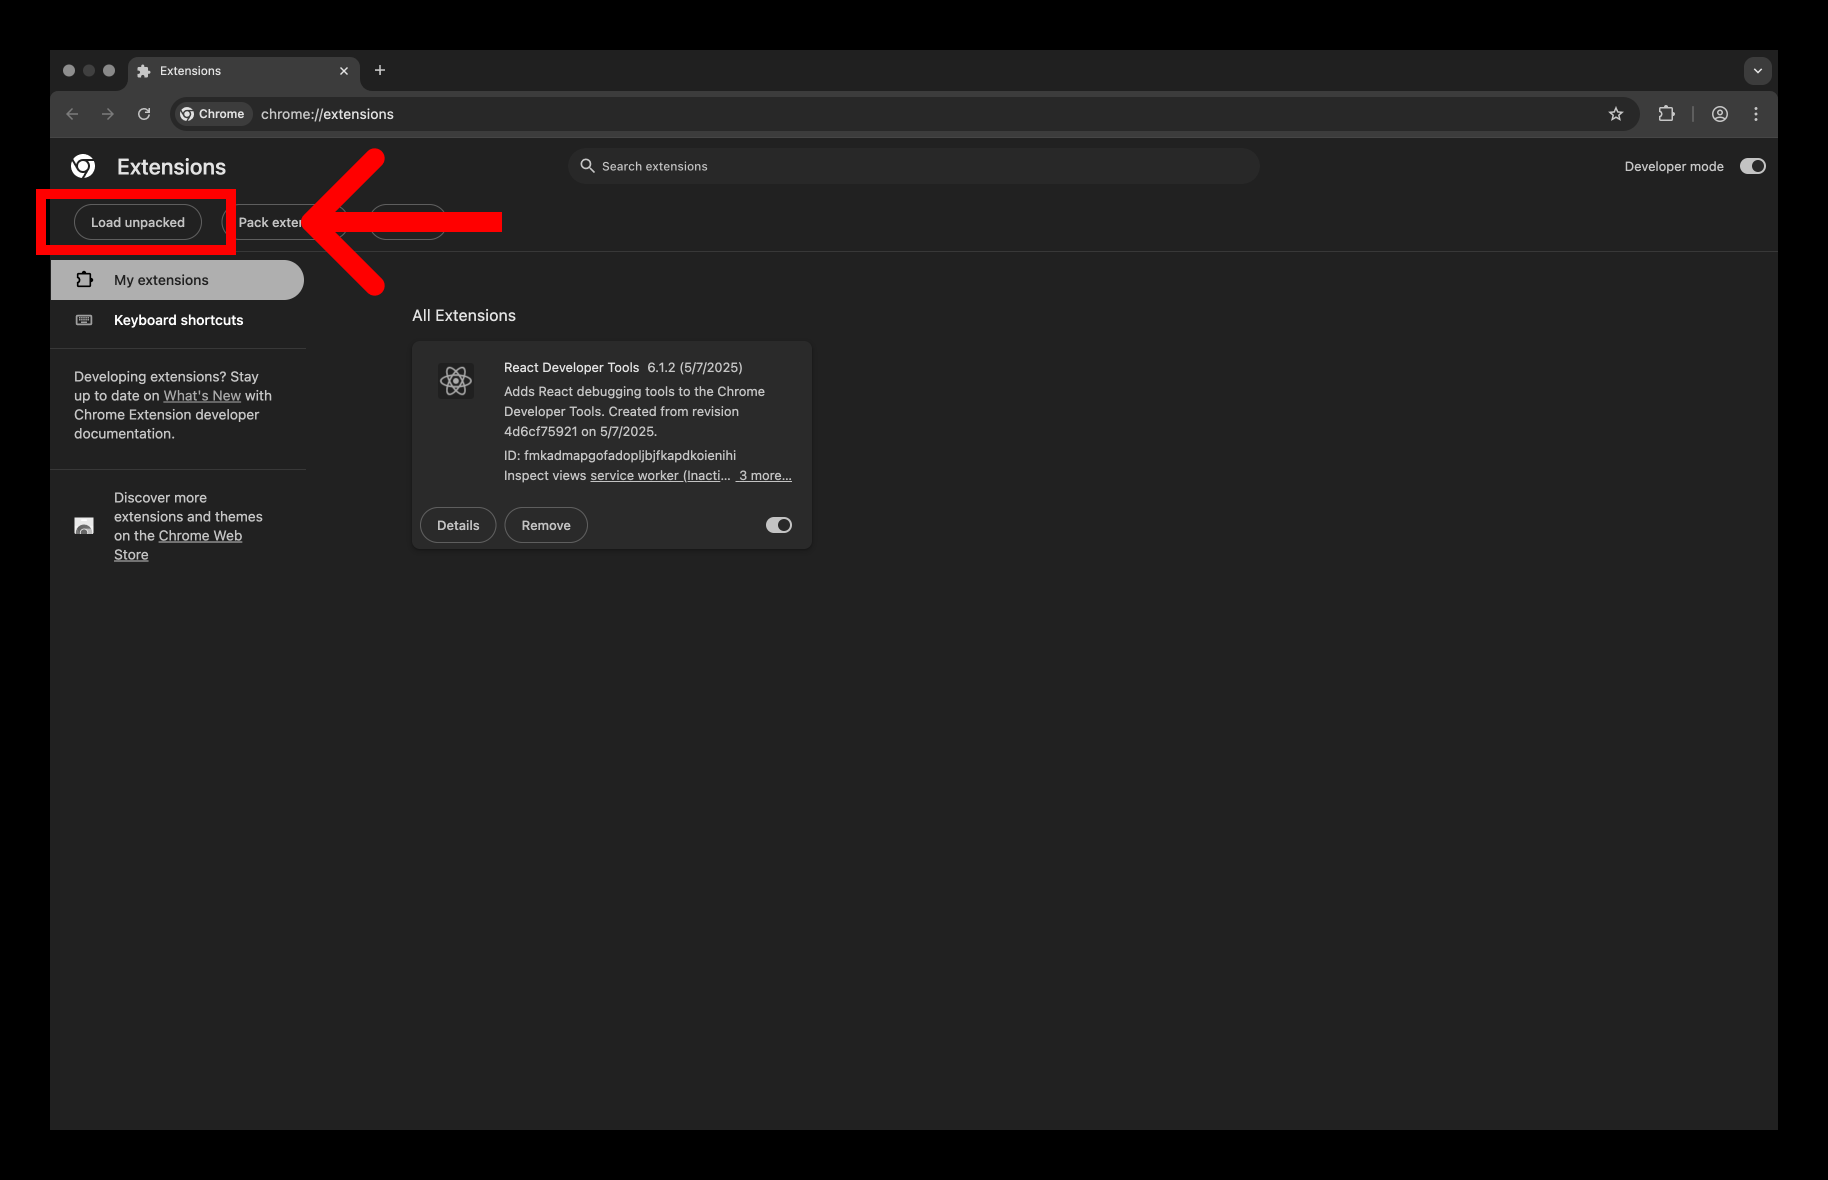The image size is (1828, 1180).
Task: Toggle Developer mode switch
Action: 1752,166
